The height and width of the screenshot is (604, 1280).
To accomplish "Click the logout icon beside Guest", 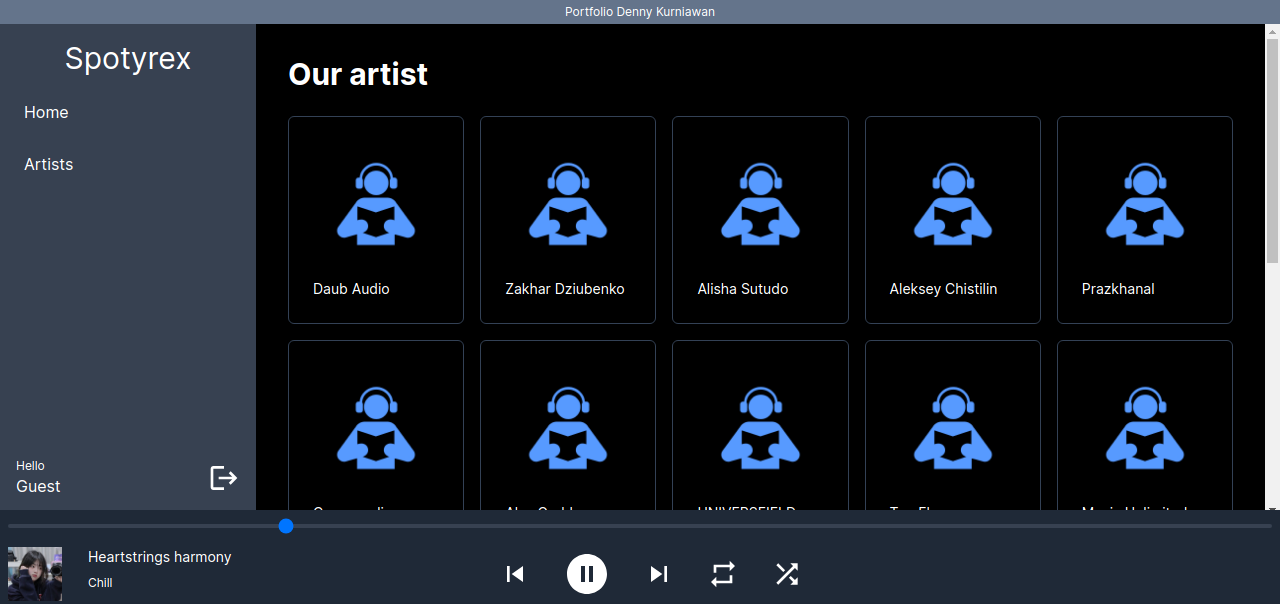I will pos(223,478).
